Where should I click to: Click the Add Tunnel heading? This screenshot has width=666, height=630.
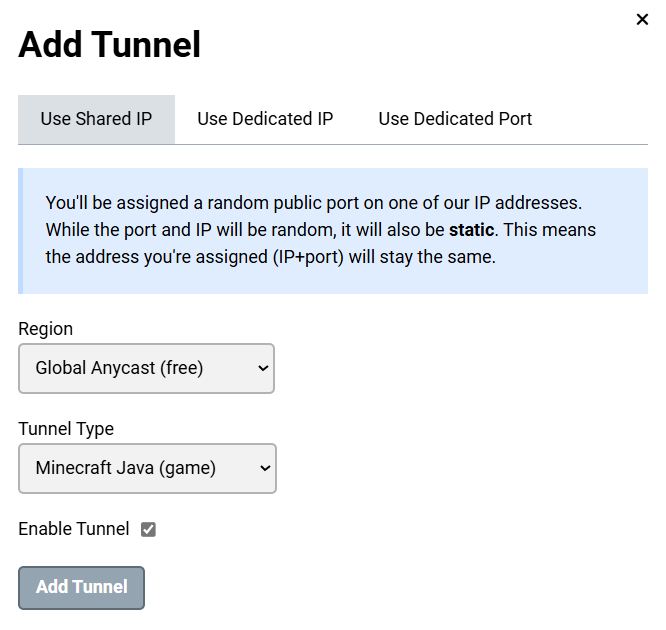(110, 45)
